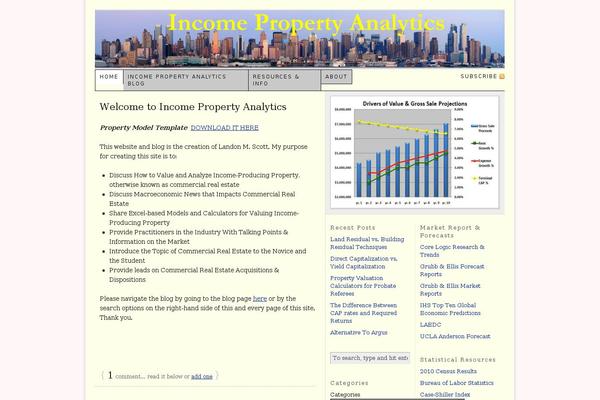Open Land Residual vs. Building Residual Techniques post
600x400 pixels.
point(367,243)
